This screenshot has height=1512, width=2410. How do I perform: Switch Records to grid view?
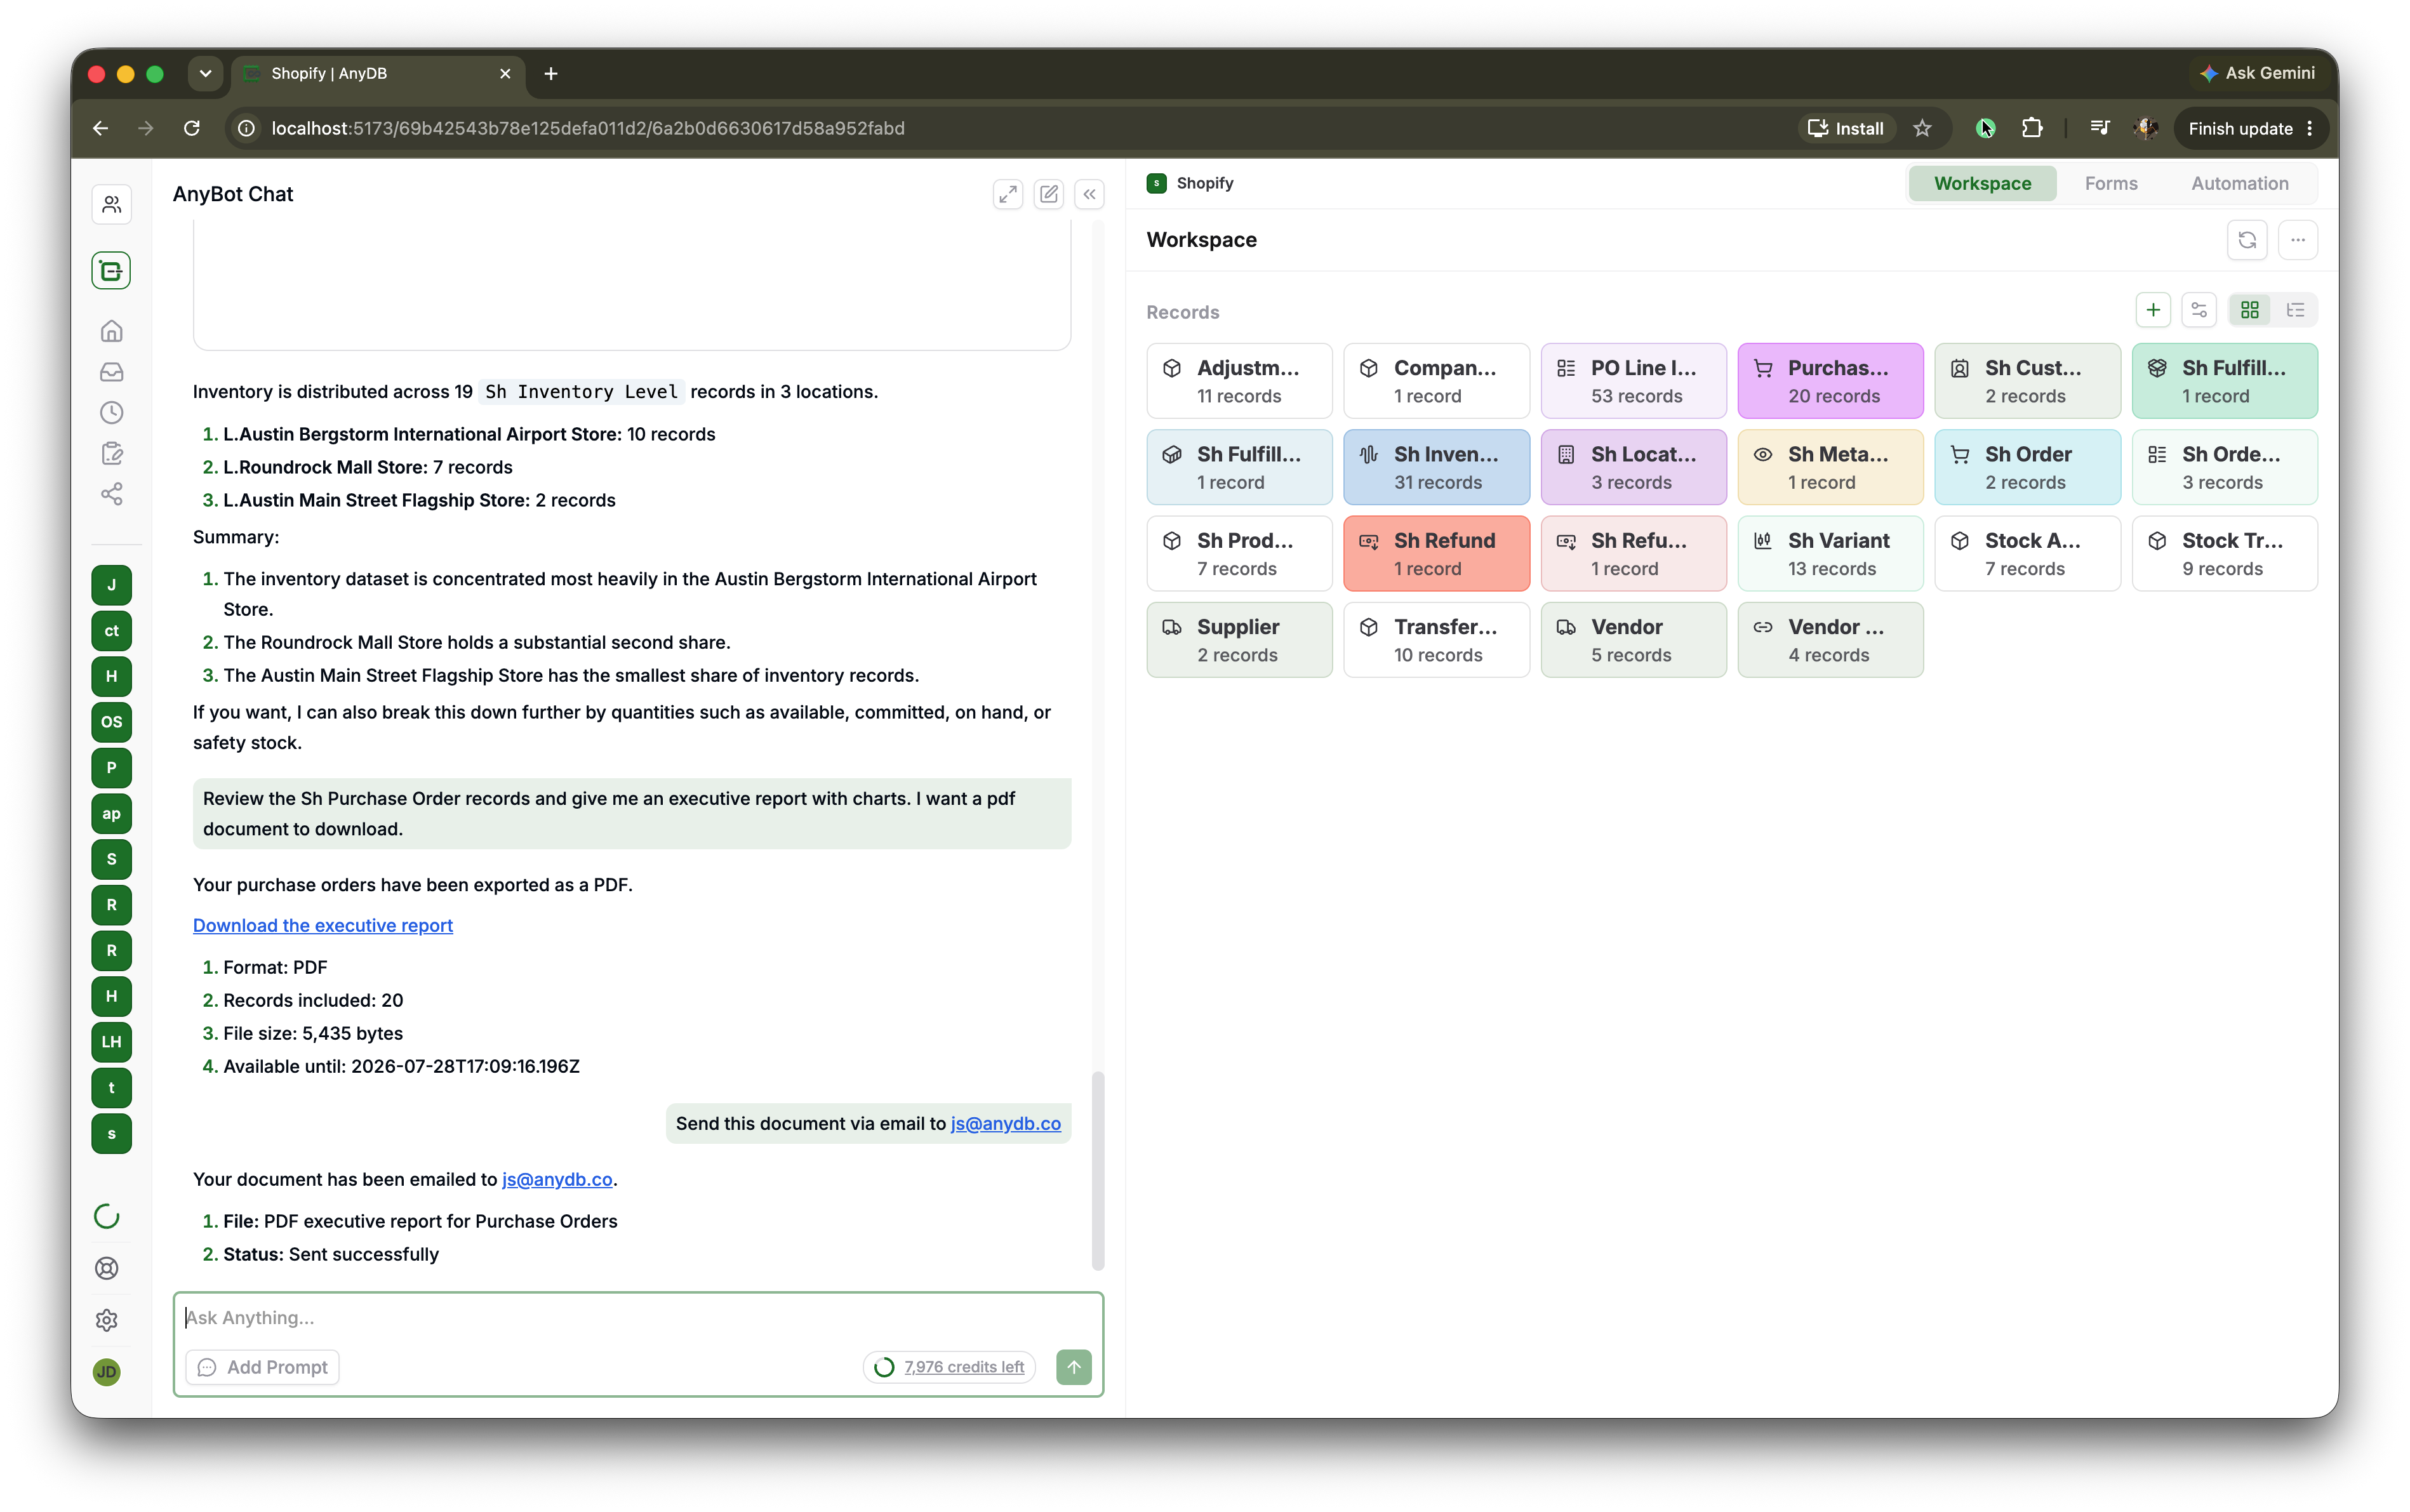2250,310
